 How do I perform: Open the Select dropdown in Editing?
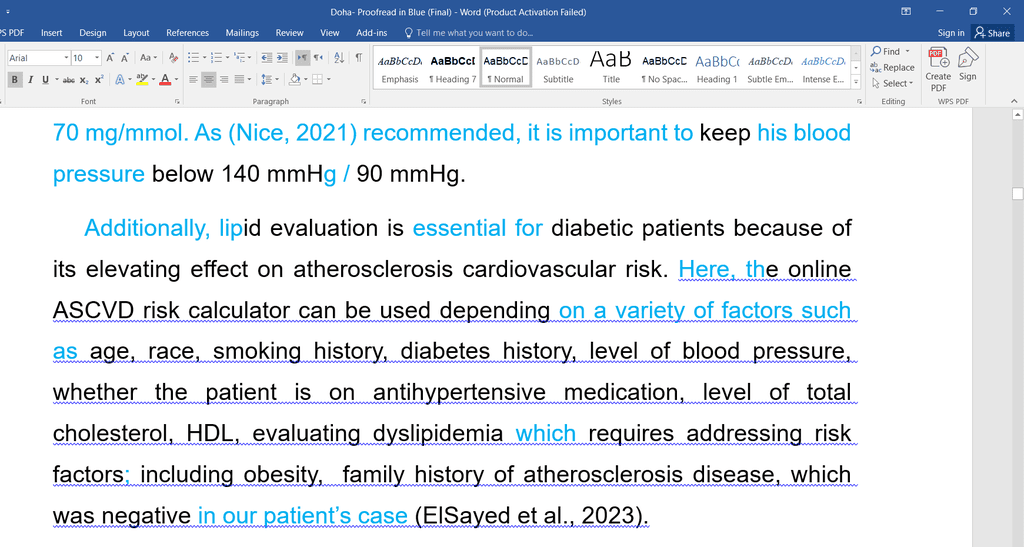coord(892,84)
